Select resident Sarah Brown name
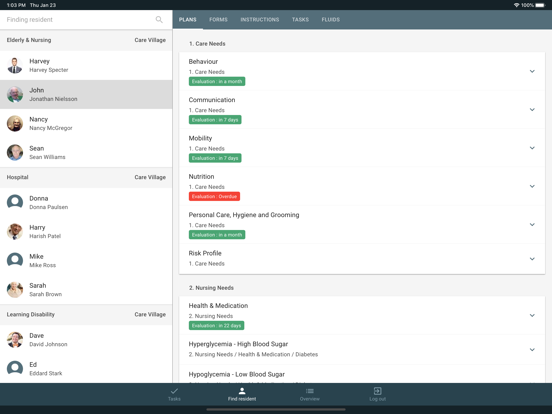This screenshot has width=552, height=414. click(x=45, y=294)
